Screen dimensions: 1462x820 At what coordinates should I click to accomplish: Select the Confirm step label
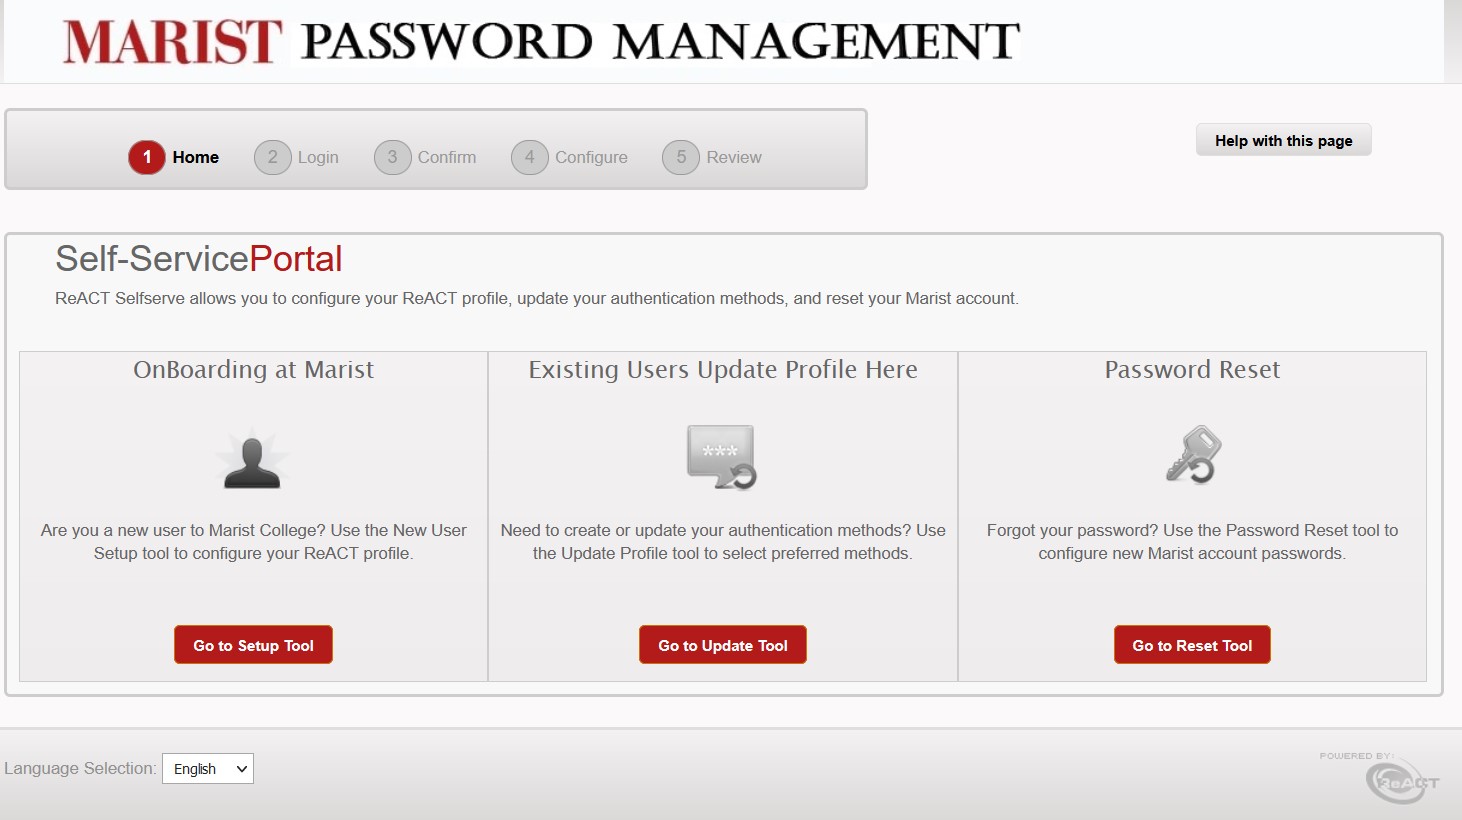[446, 157]
